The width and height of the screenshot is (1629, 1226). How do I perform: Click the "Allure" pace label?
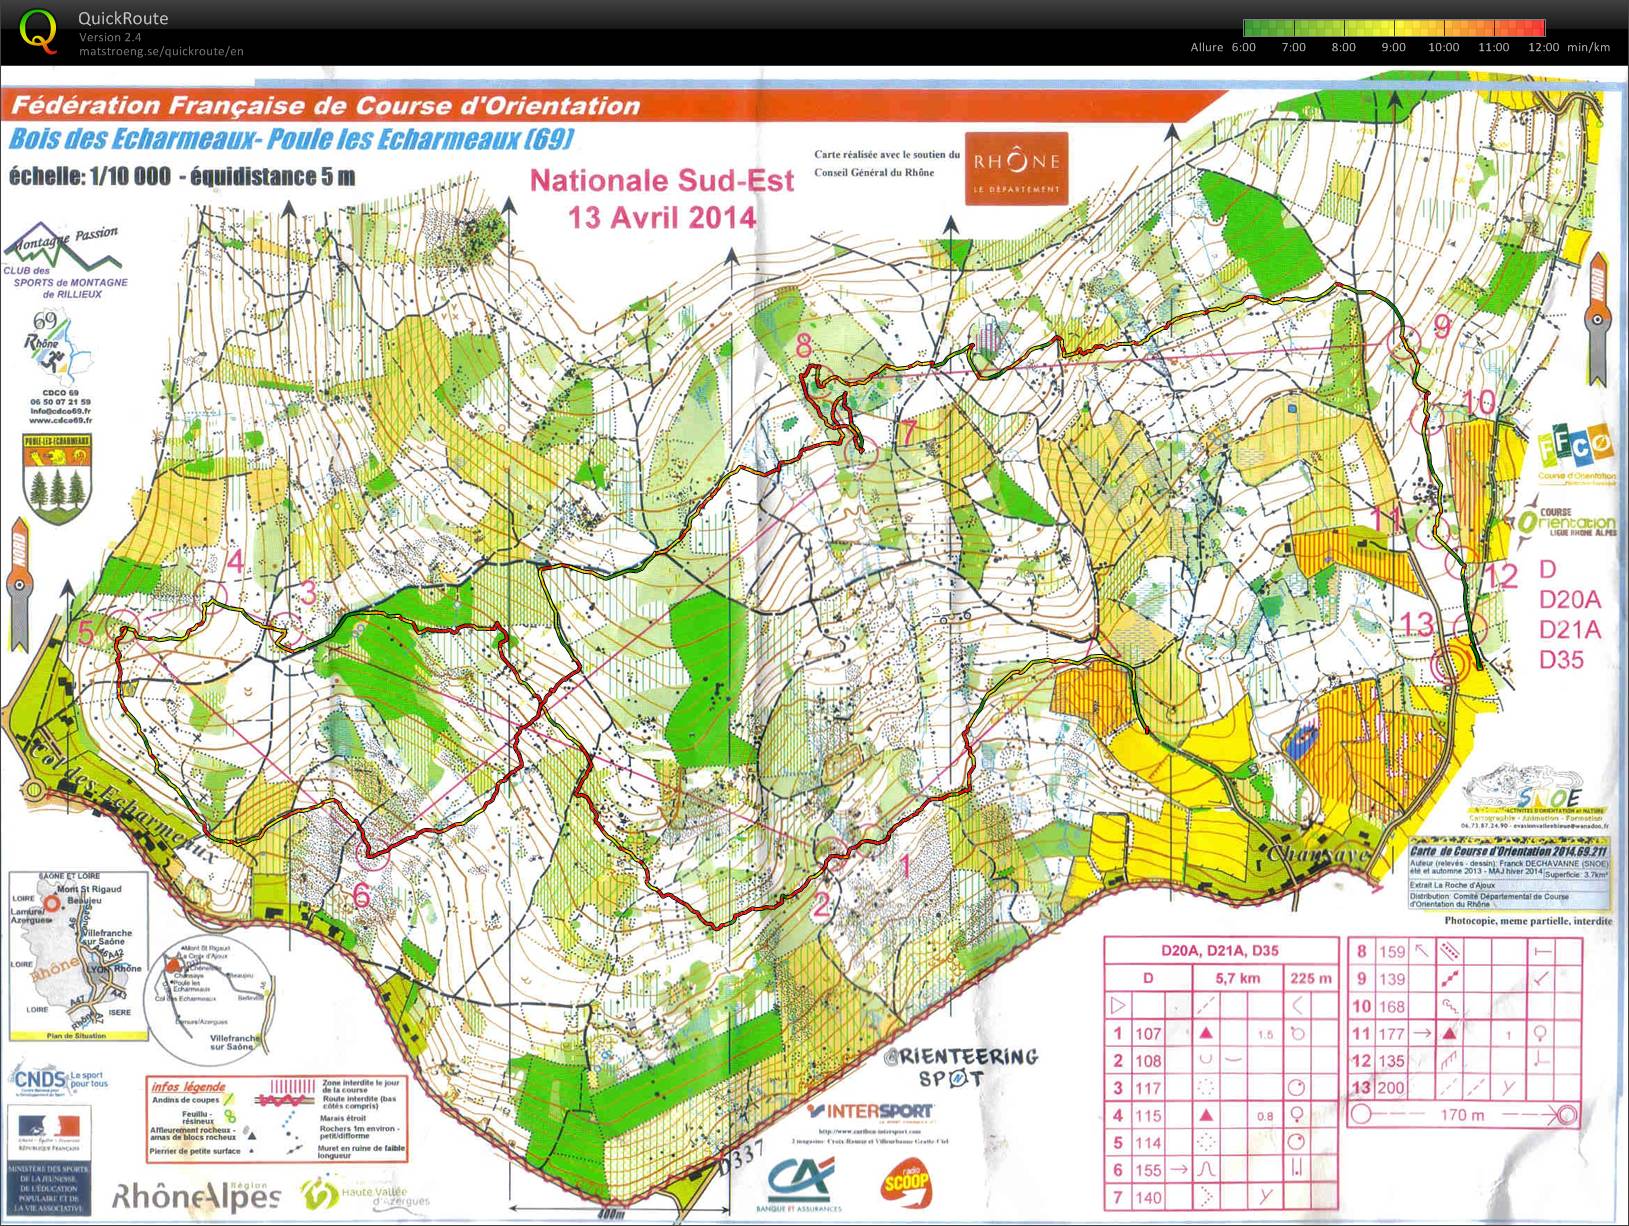click(x=1207, y=47)
